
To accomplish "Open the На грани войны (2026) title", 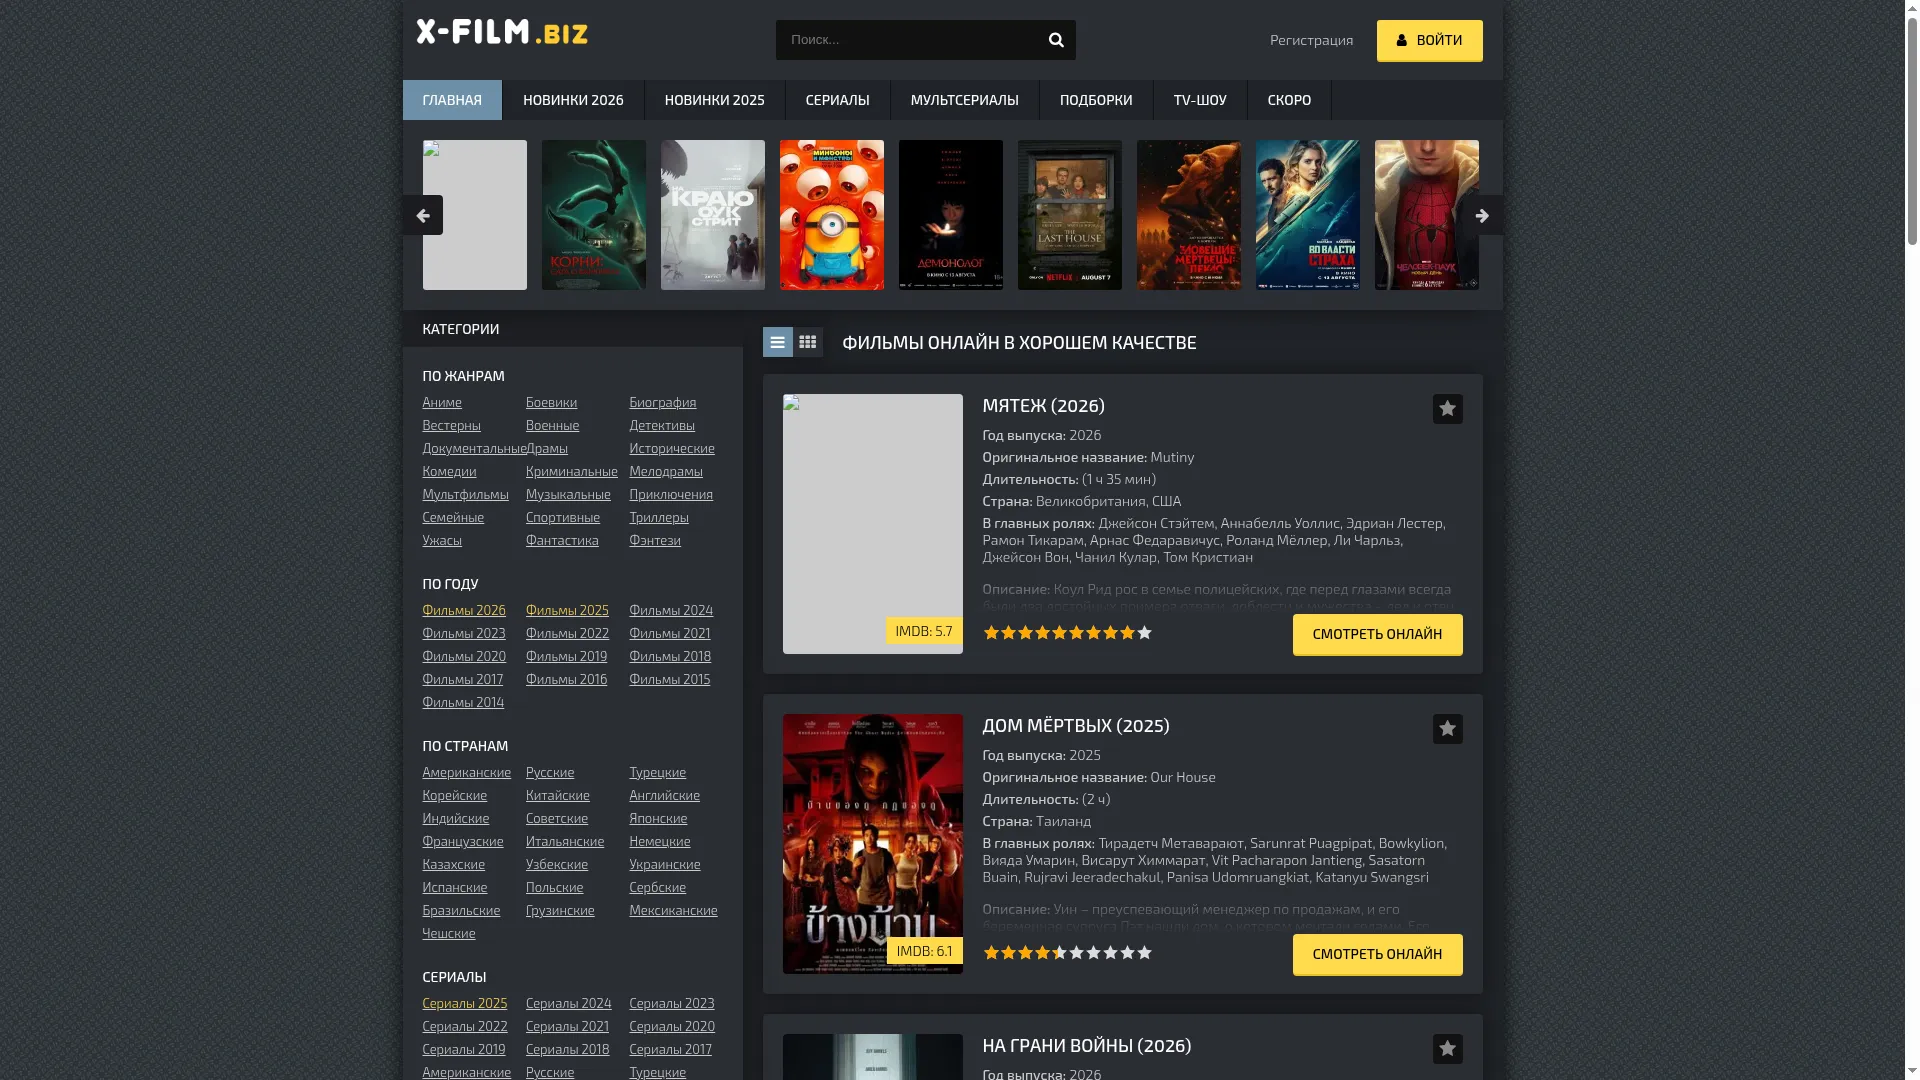I will 1086,1045.
